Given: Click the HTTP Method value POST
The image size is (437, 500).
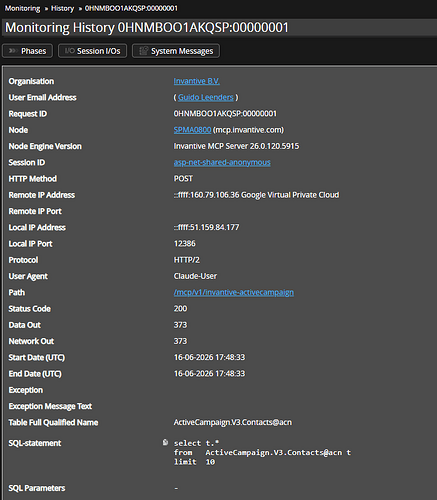Looking at the screenshot, I should click(183, 179).
